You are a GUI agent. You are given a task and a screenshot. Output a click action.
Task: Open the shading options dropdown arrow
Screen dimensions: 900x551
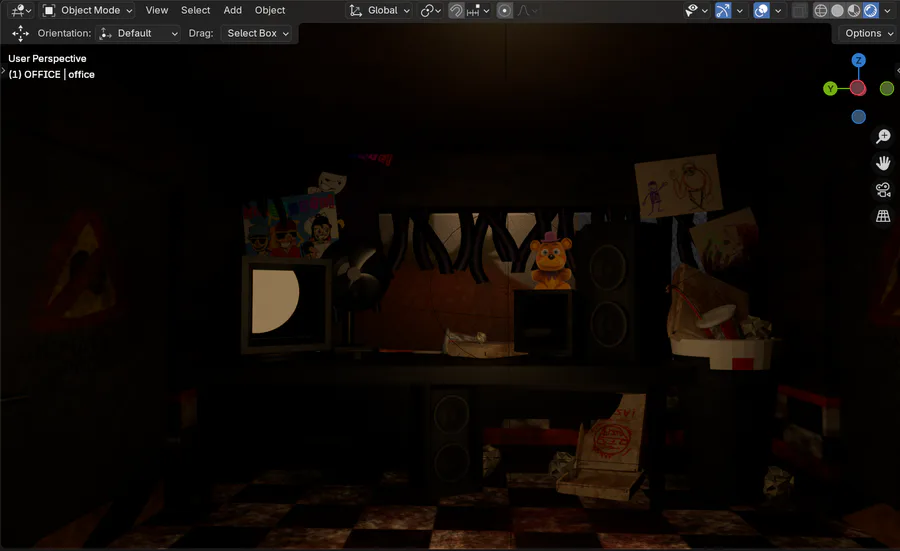(x=887, y=10)
